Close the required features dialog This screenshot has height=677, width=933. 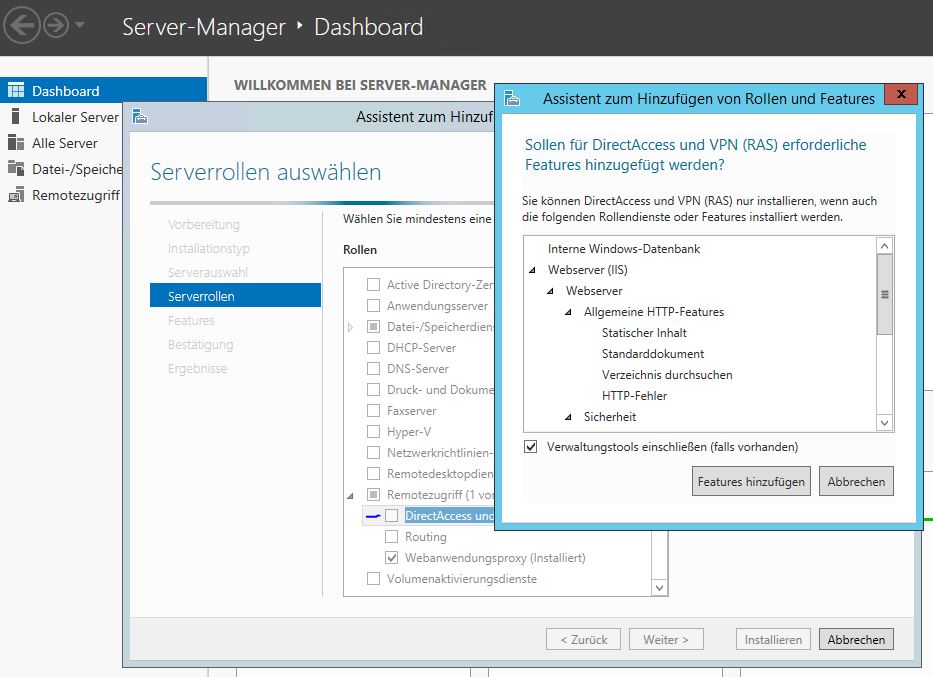tap(901, 94)
